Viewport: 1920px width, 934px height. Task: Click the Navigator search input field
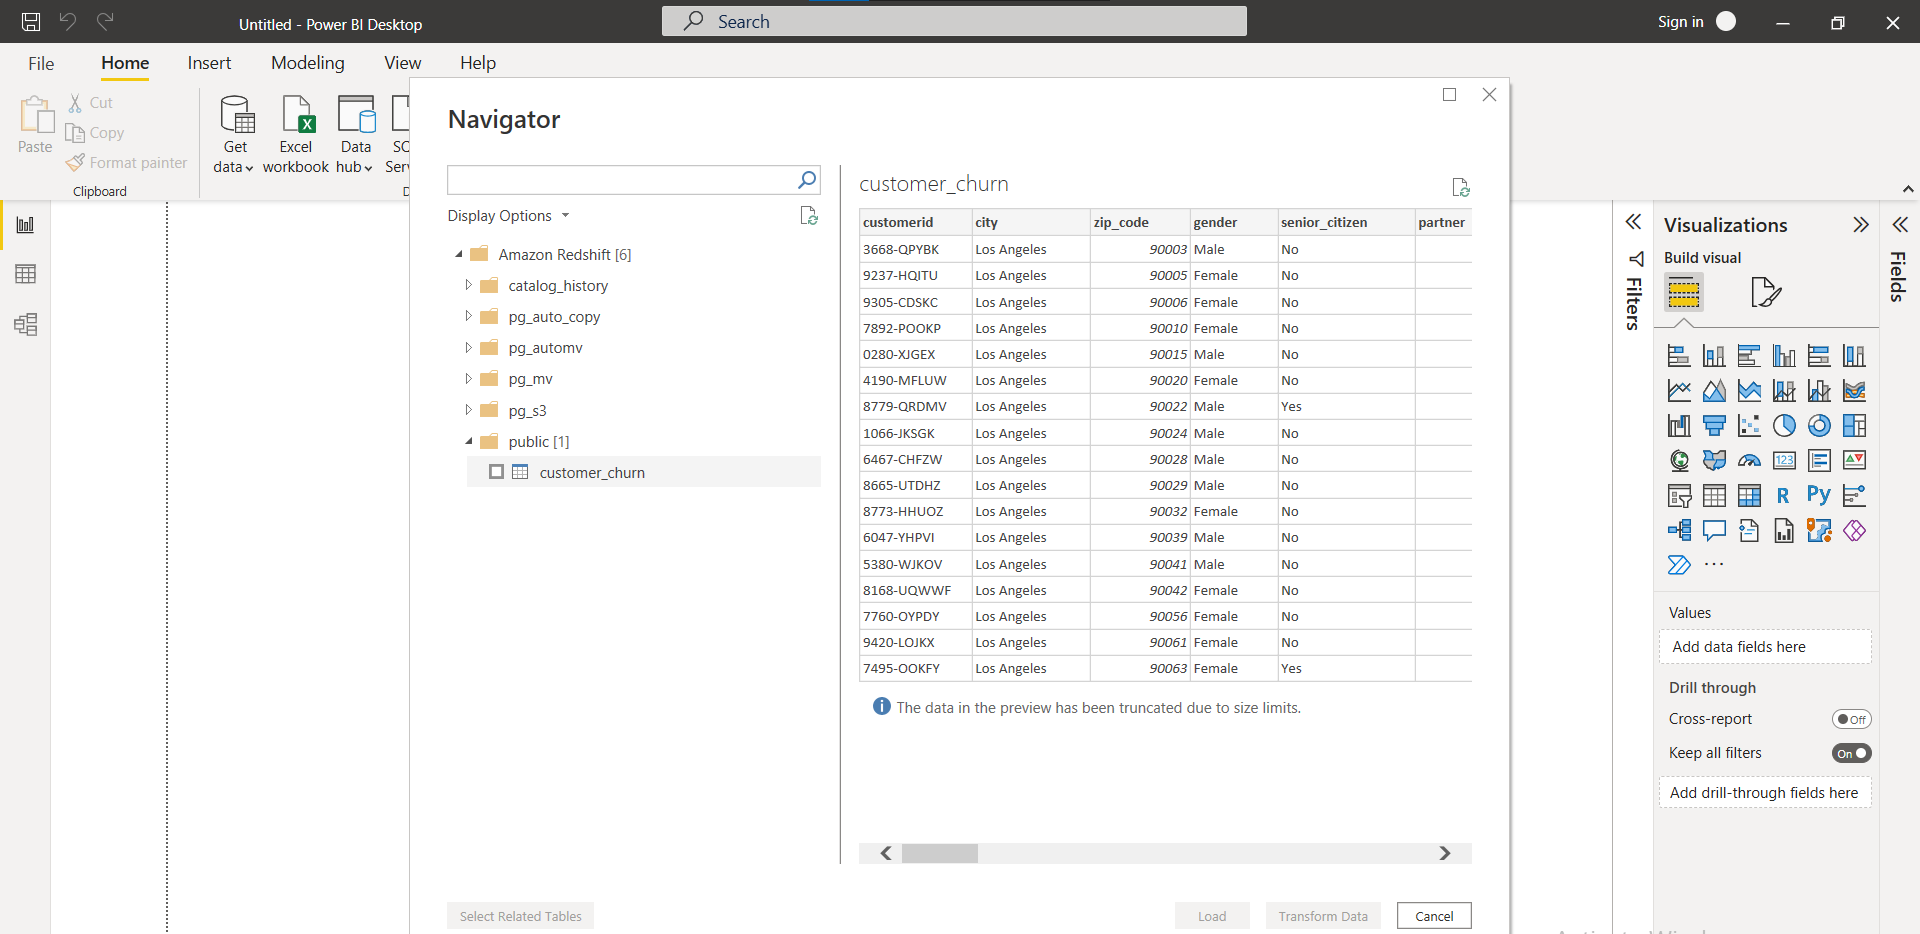click(620, 180)
